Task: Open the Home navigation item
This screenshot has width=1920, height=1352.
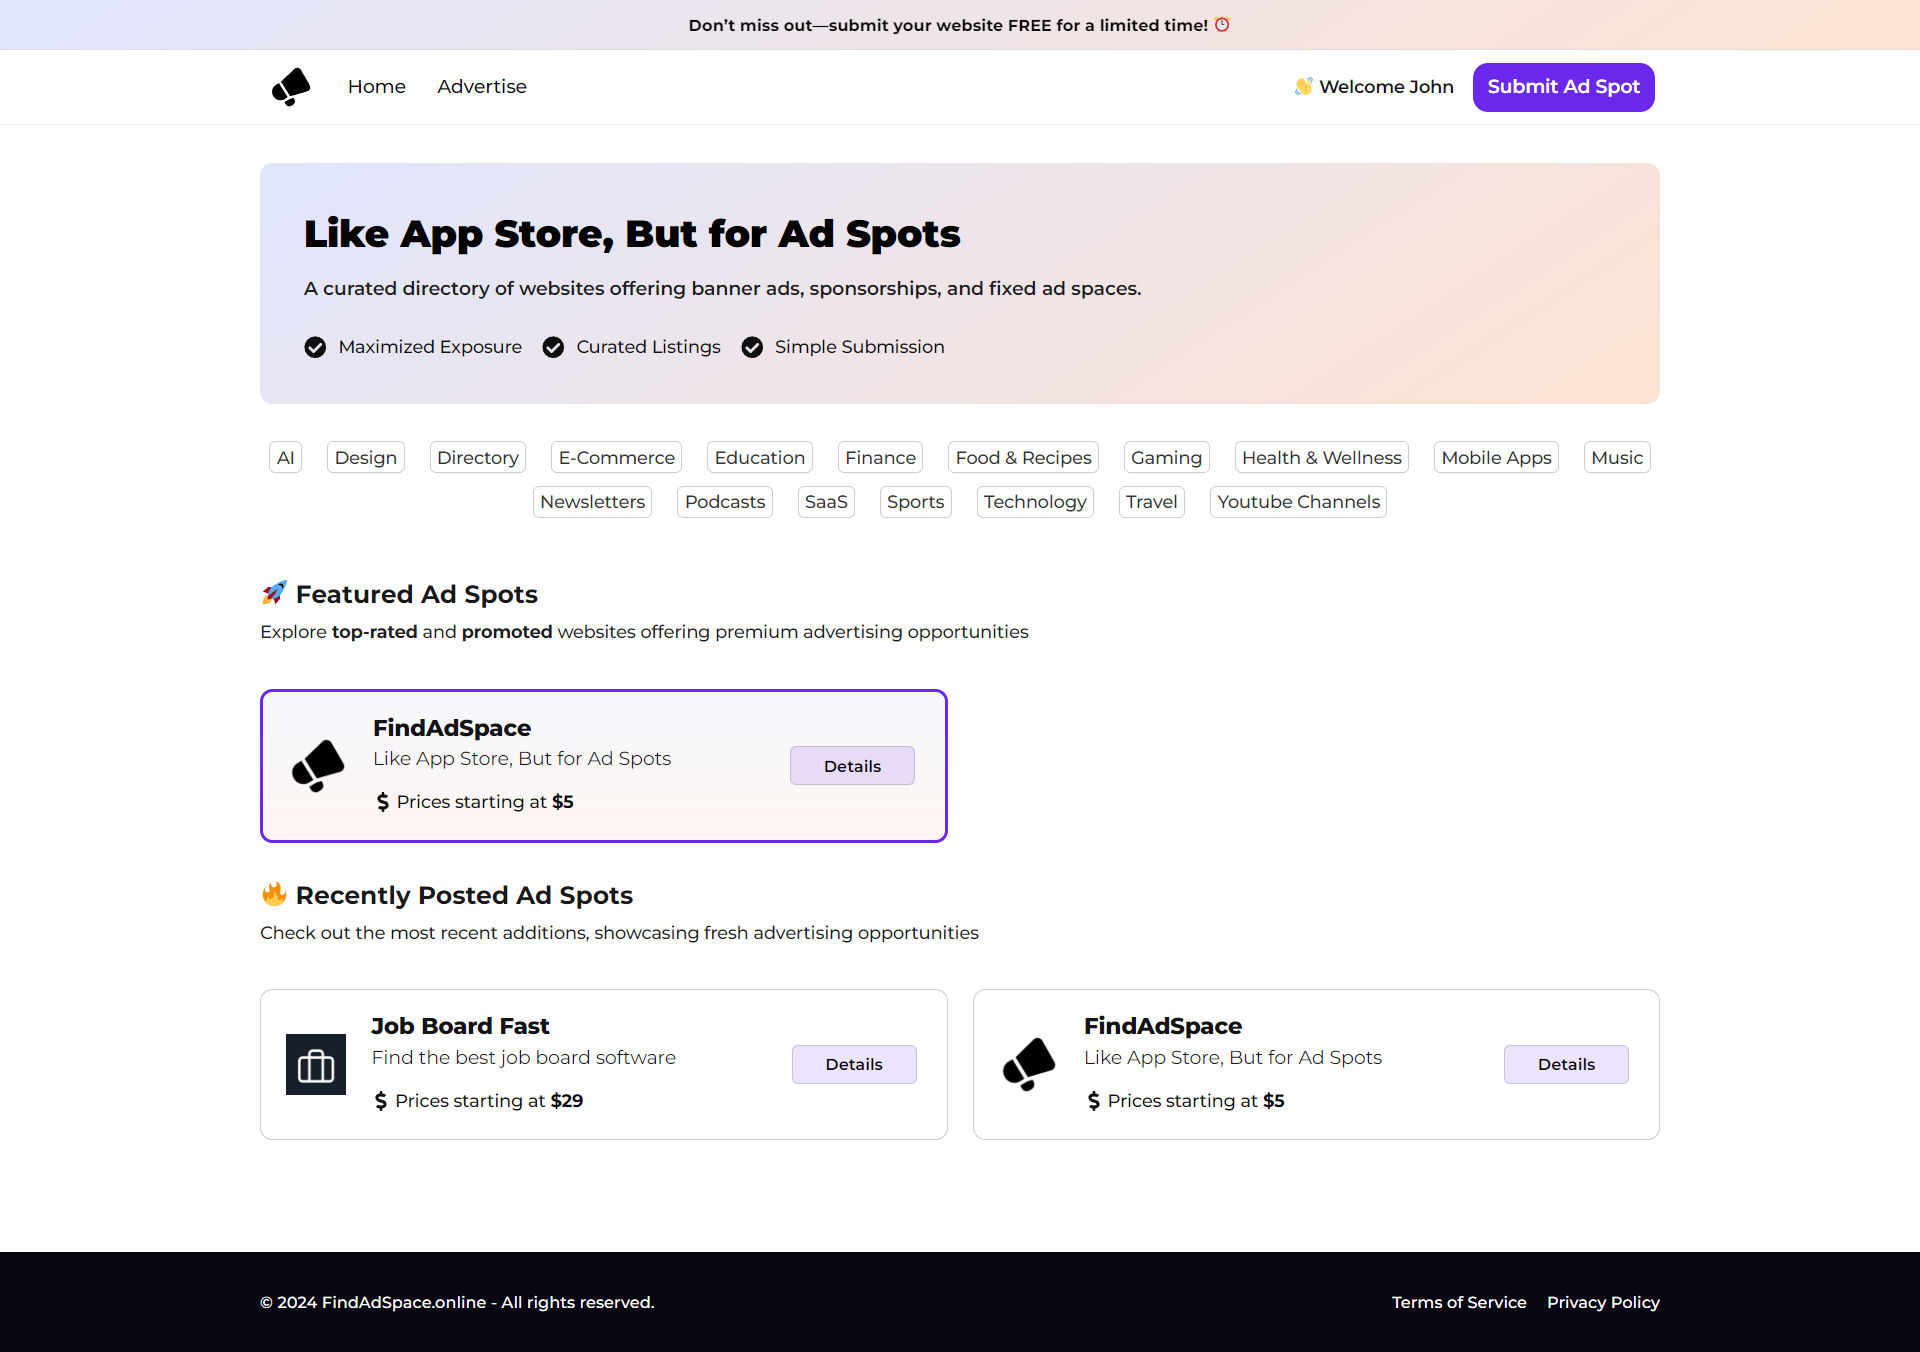Action: [x=376, y=87]
